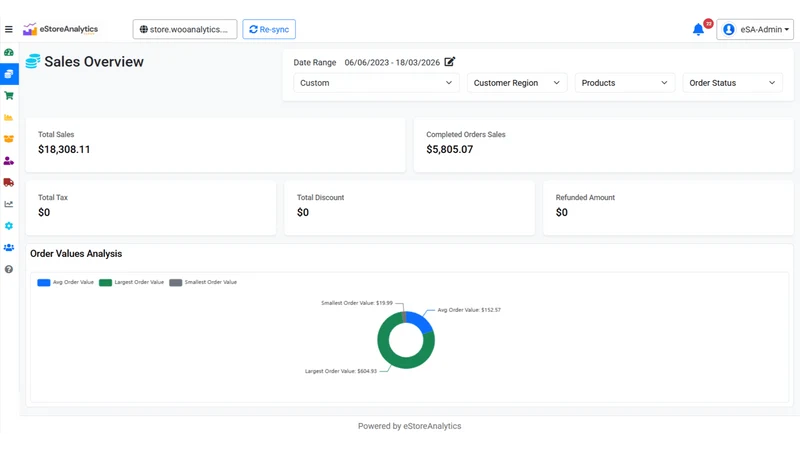Click the Powered by eStoreAnalytics footer
800x450 pixels.
tap(410, 426)
